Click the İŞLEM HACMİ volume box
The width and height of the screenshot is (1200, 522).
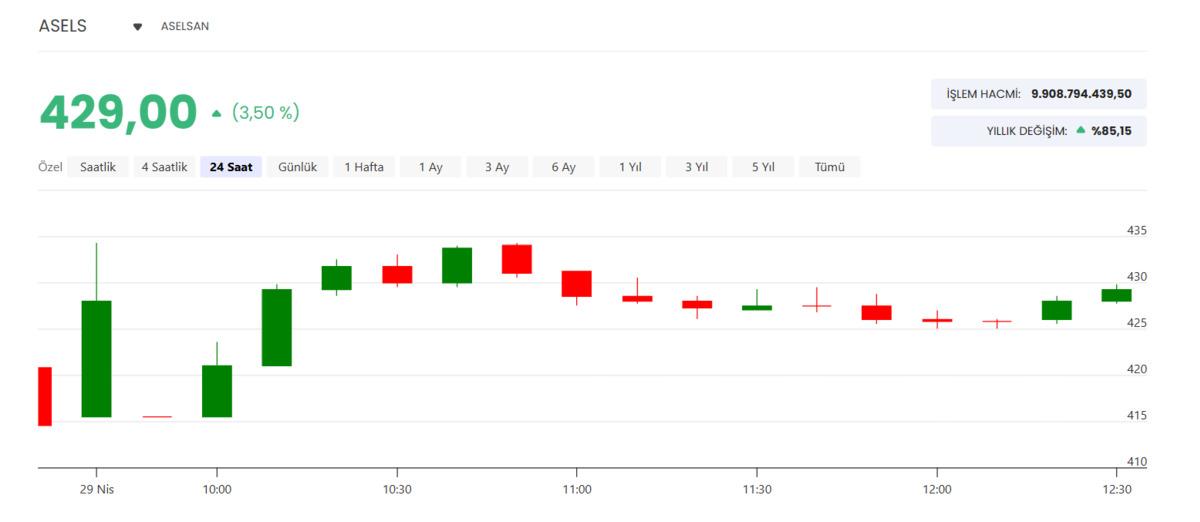(1038, 94)
